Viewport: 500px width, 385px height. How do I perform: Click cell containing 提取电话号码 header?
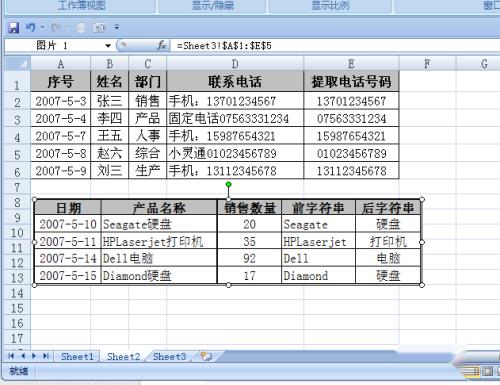point(351,81)
